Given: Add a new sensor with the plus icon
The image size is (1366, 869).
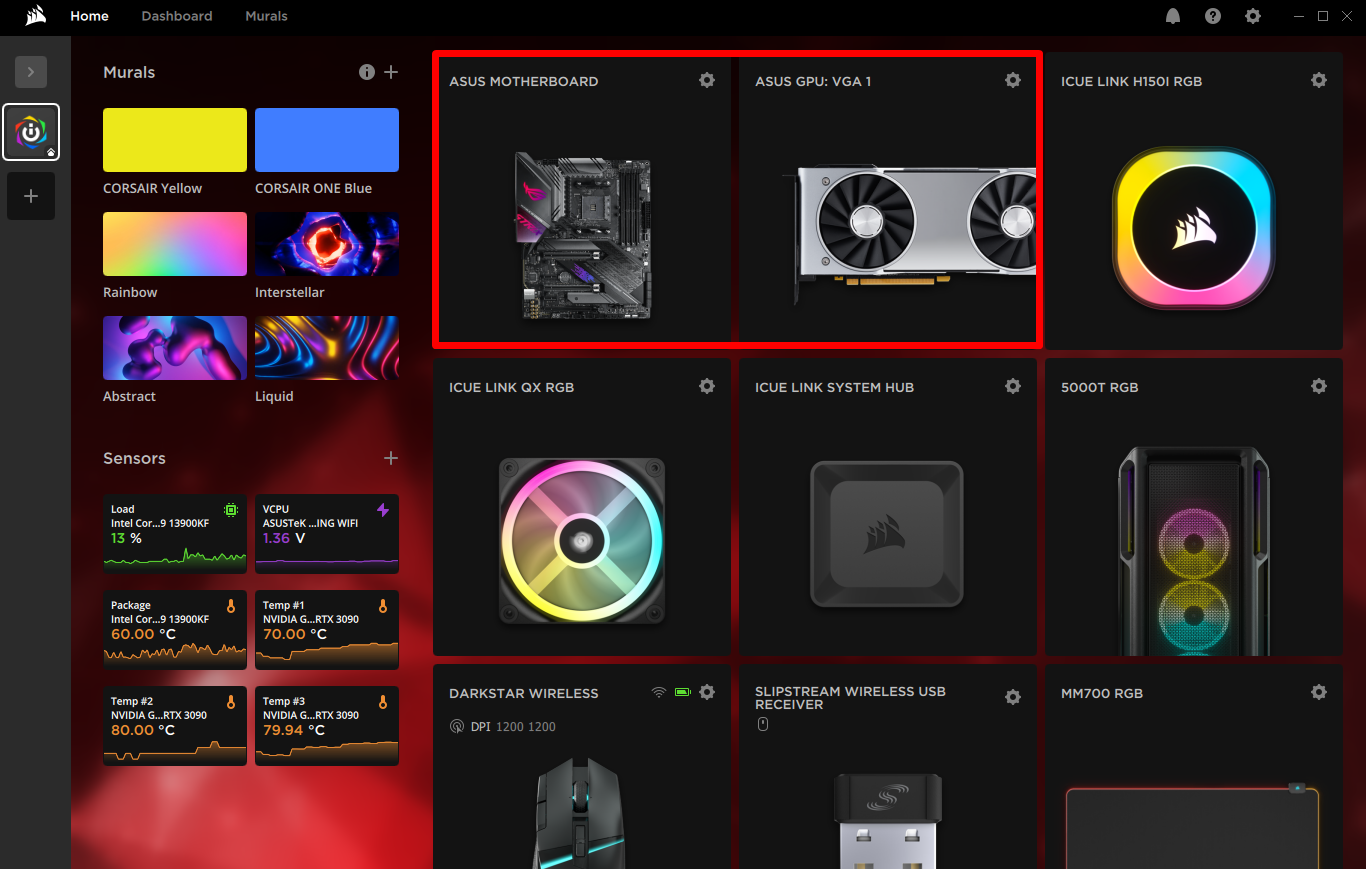Looking at the screenshot, I should coord(390,458).
